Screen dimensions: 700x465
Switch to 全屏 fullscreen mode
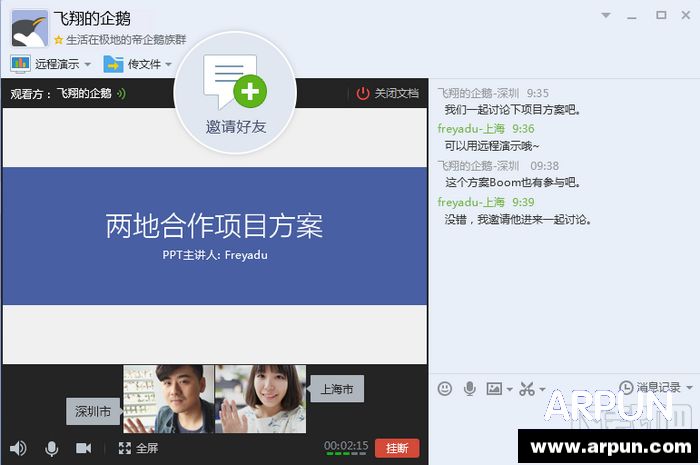pyautogui.click(x=138, y=448)
